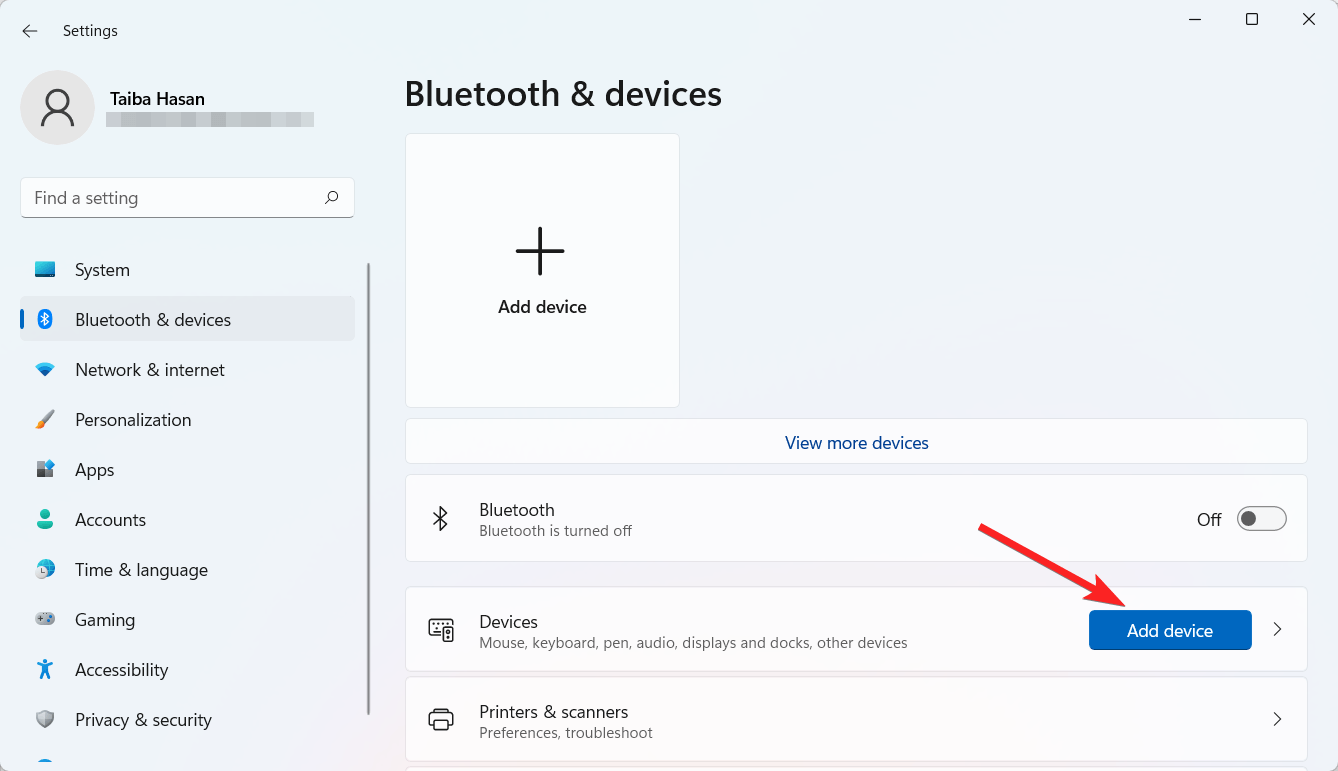Maximize the Settings window
Viewport: 1338px width, 771px height.
(x=1251, y=19)
